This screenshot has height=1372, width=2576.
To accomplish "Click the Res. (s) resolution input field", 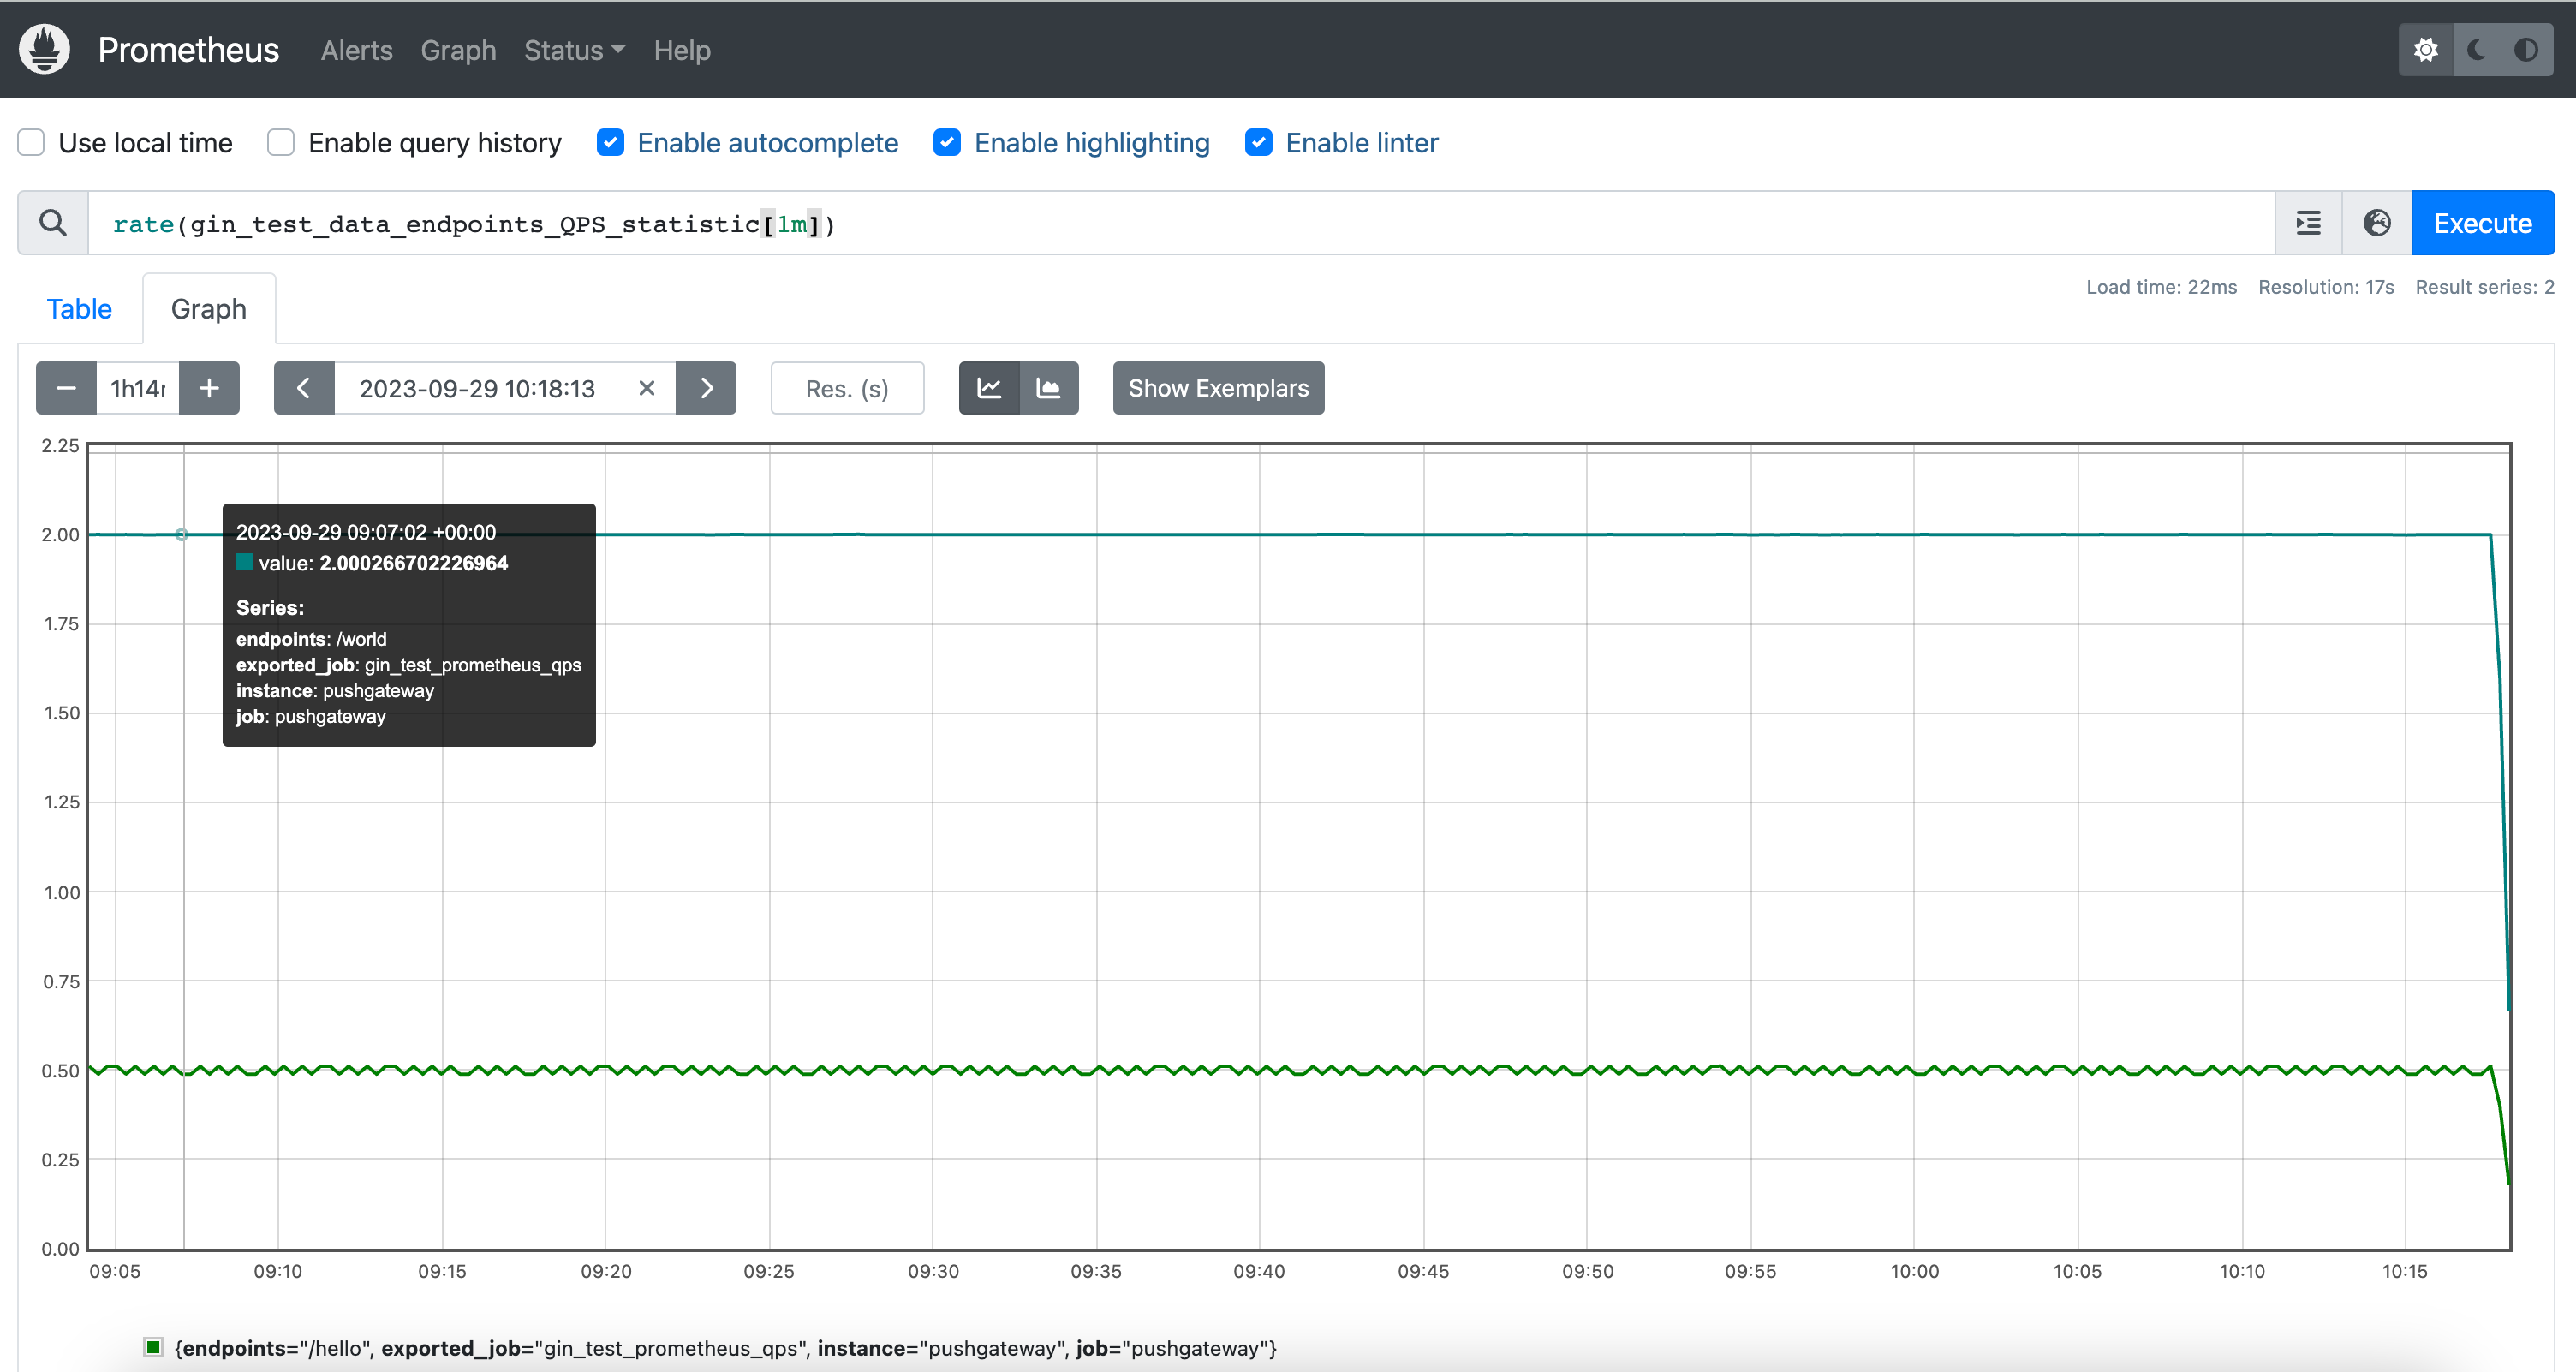I will (847, 389).
